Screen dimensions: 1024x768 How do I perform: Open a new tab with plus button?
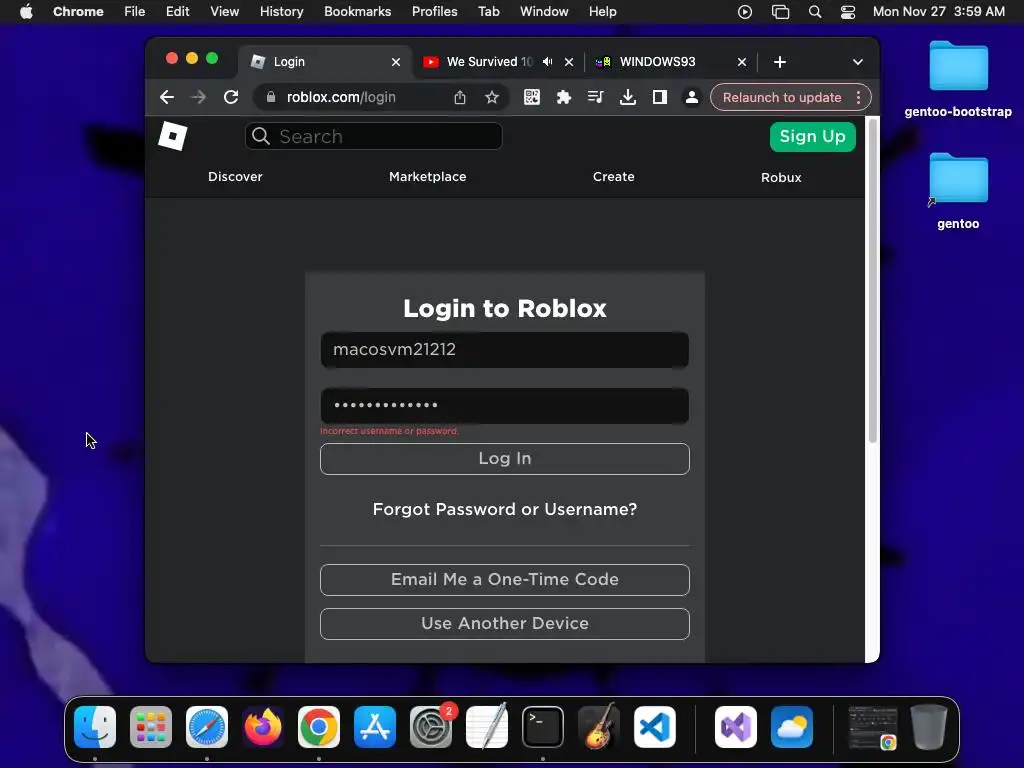[780, 62]
